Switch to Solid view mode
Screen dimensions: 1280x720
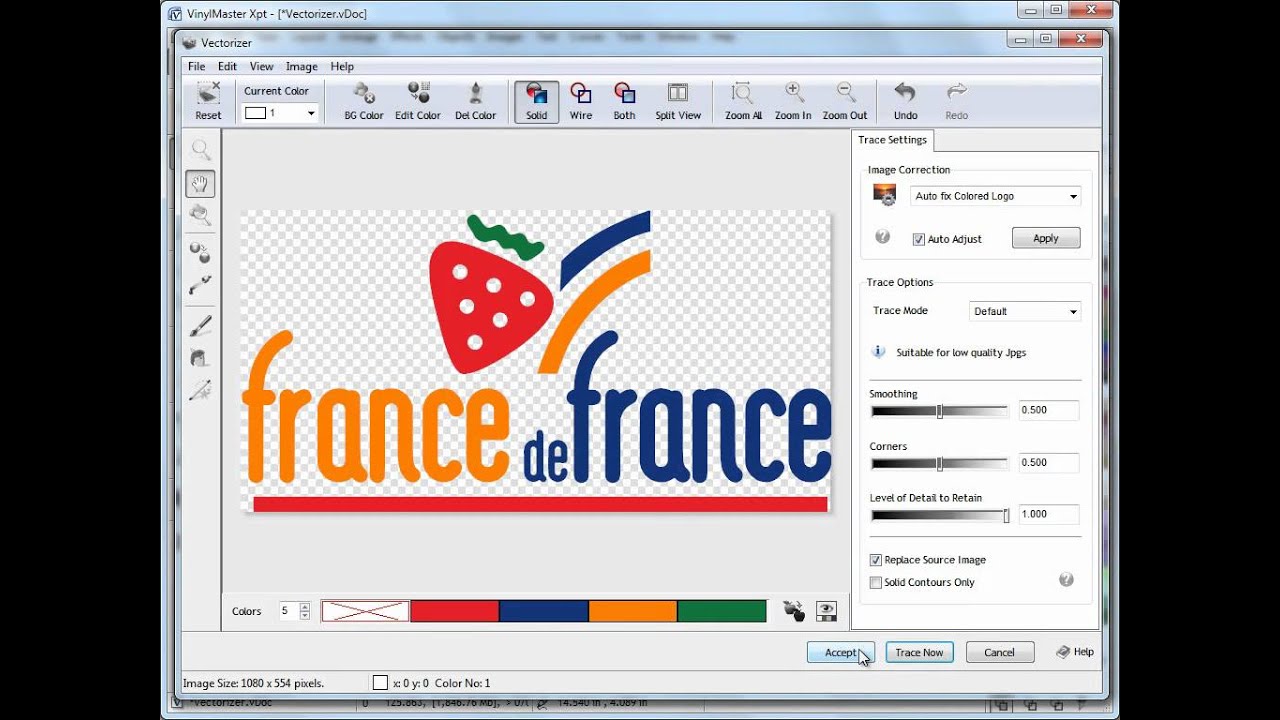537,102
